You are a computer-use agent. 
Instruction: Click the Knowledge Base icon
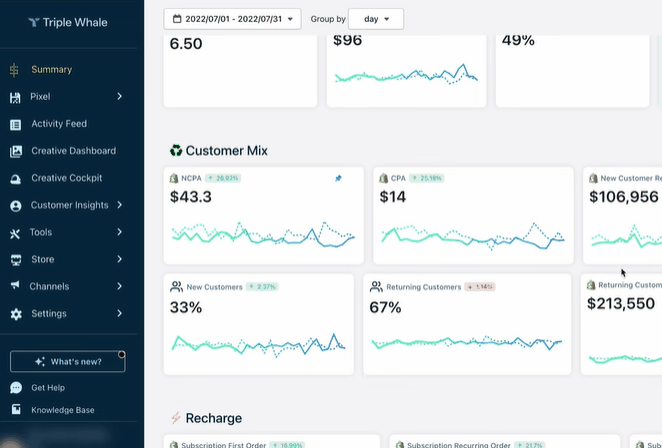coord(15,410)
